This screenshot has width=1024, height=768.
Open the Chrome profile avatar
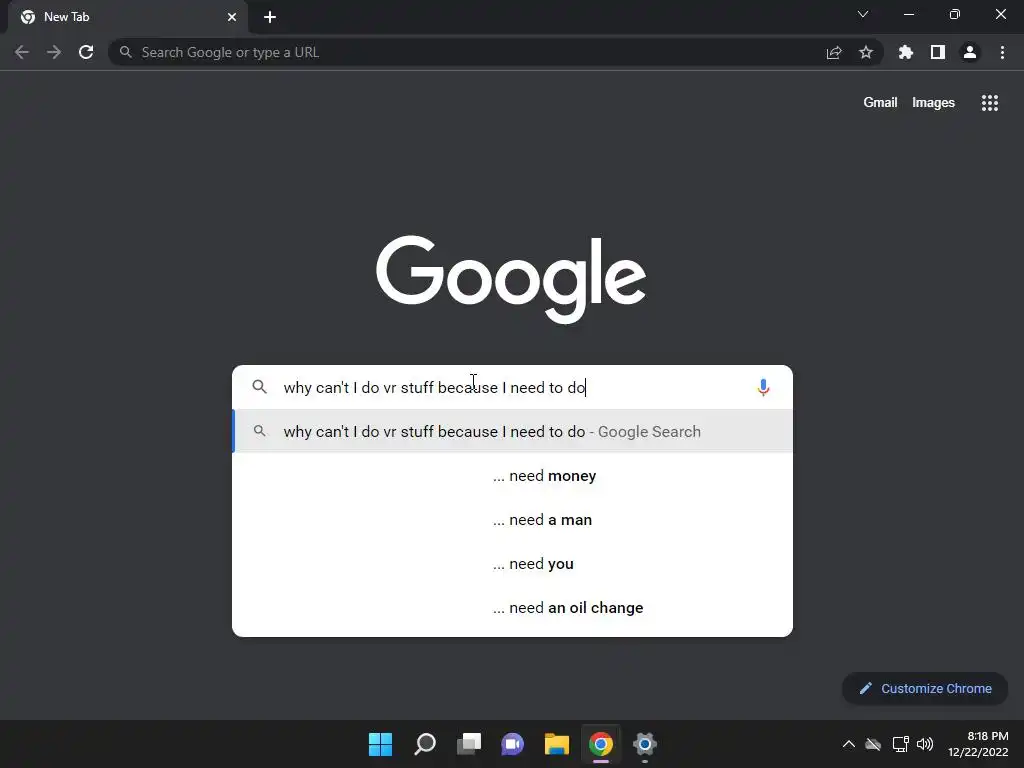[x=970, y=52]
